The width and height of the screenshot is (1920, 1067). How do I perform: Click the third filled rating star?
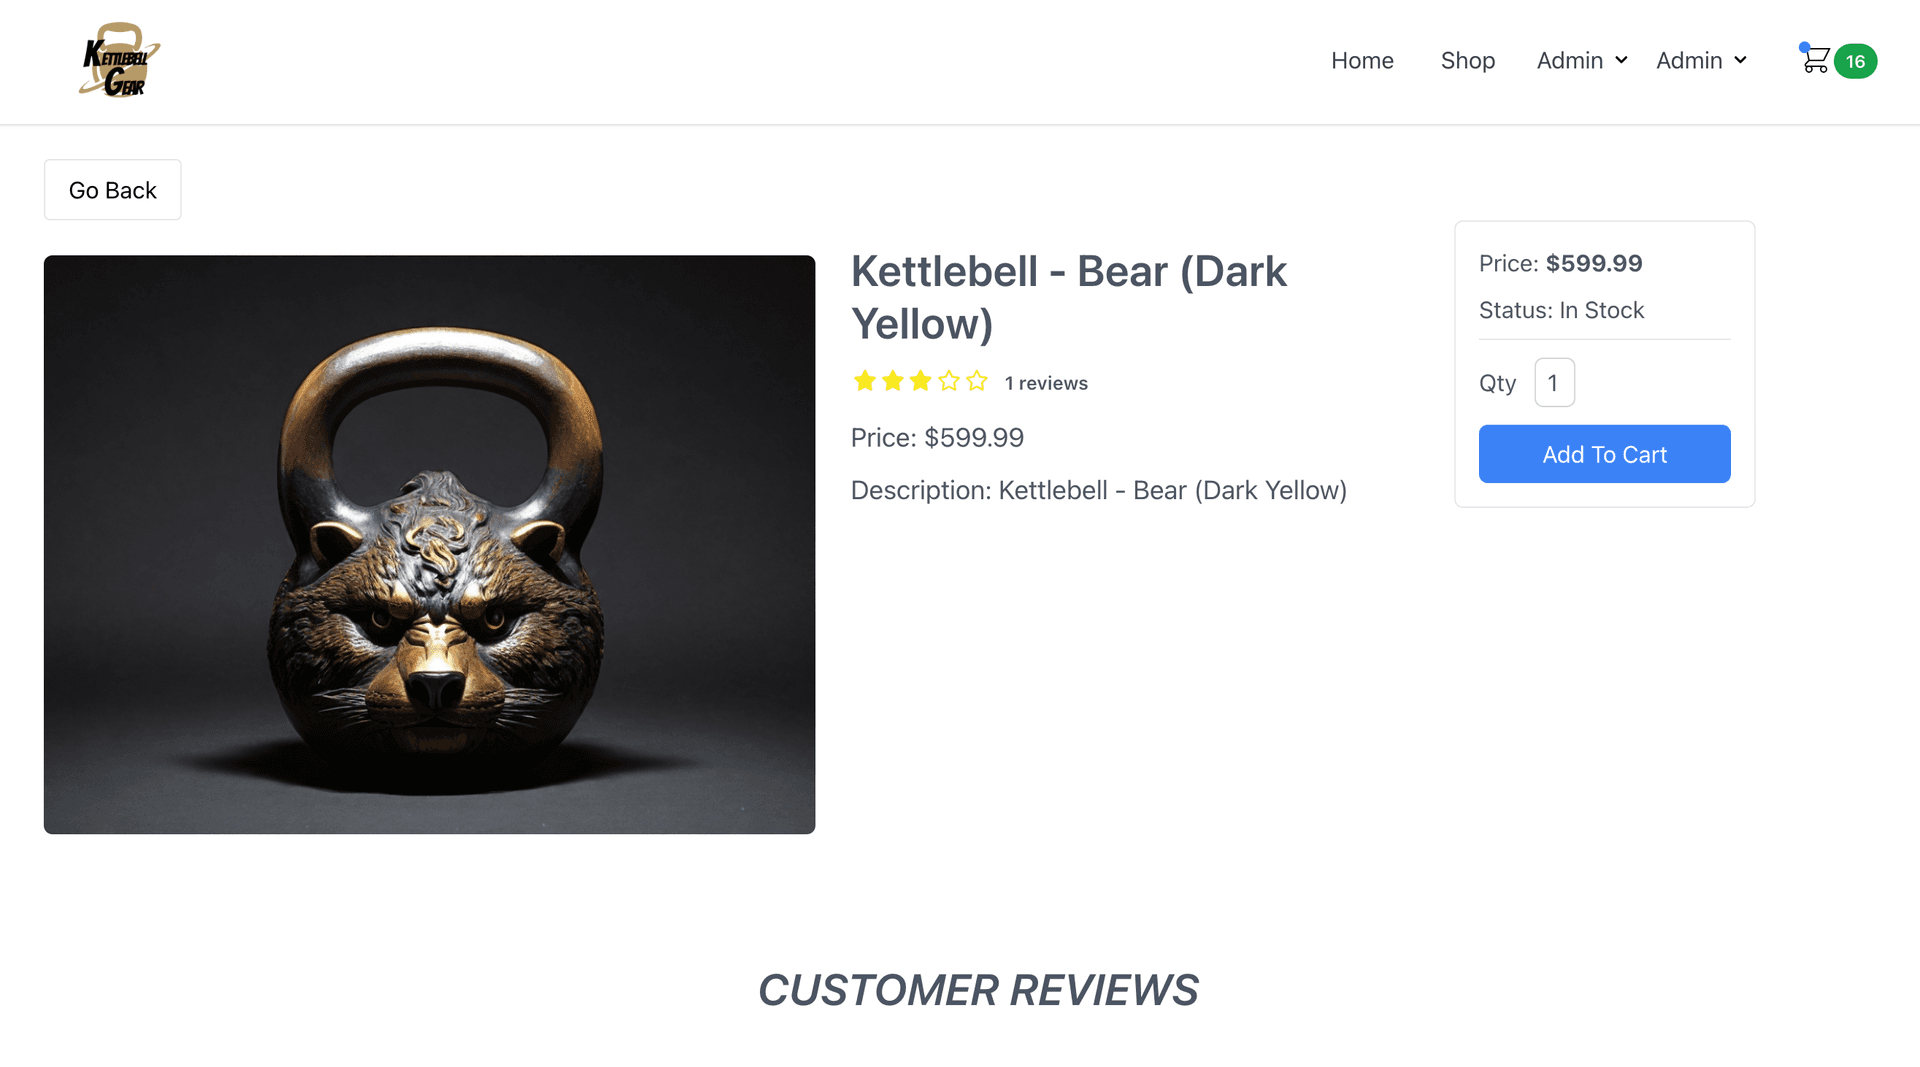(921, 381)
